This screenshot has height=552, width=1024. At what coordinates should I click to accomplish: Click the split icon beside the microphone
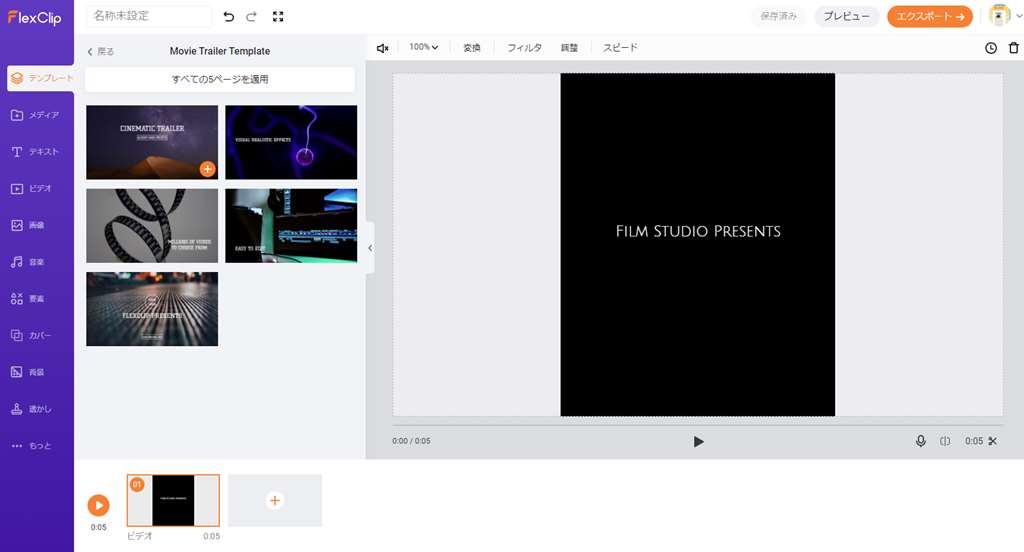click(x=945, y=441)
